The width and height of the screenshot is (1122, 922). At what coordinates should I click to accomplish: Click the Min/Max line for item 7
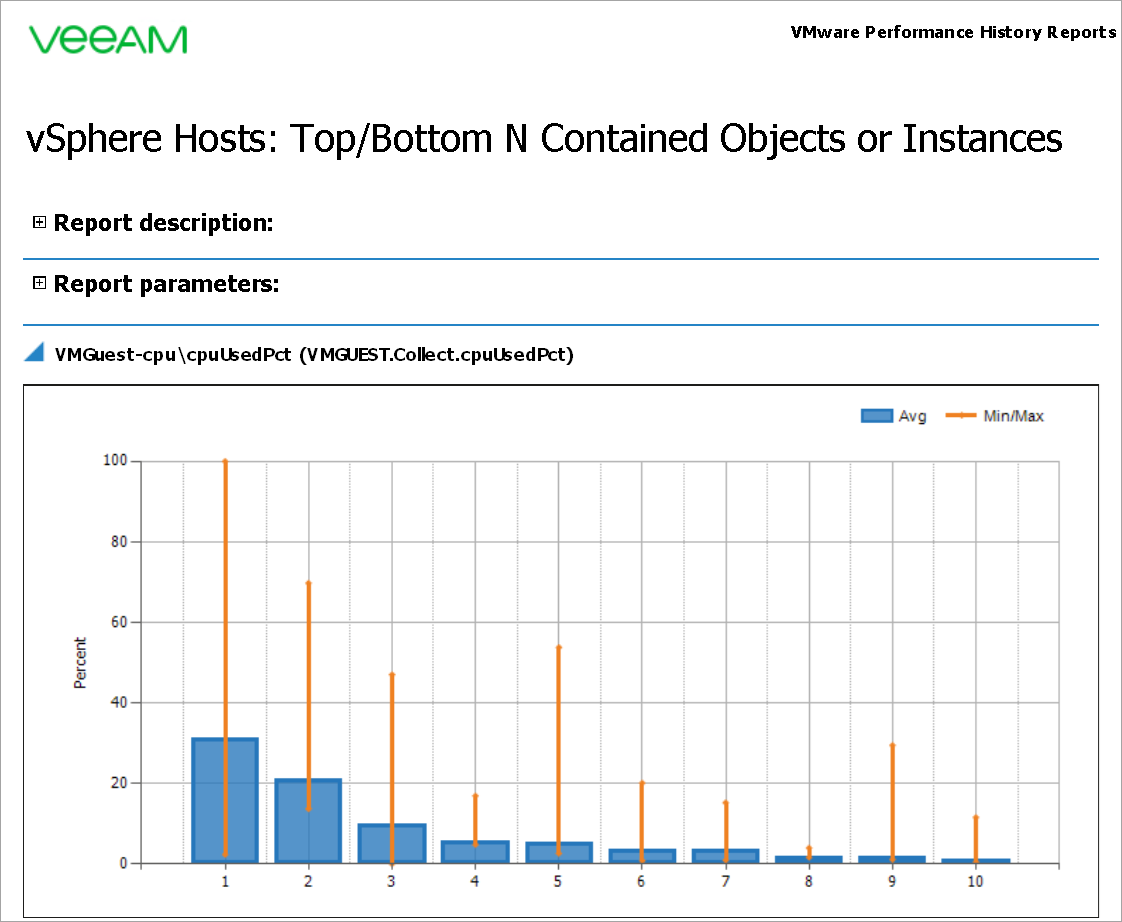(726, 832)
